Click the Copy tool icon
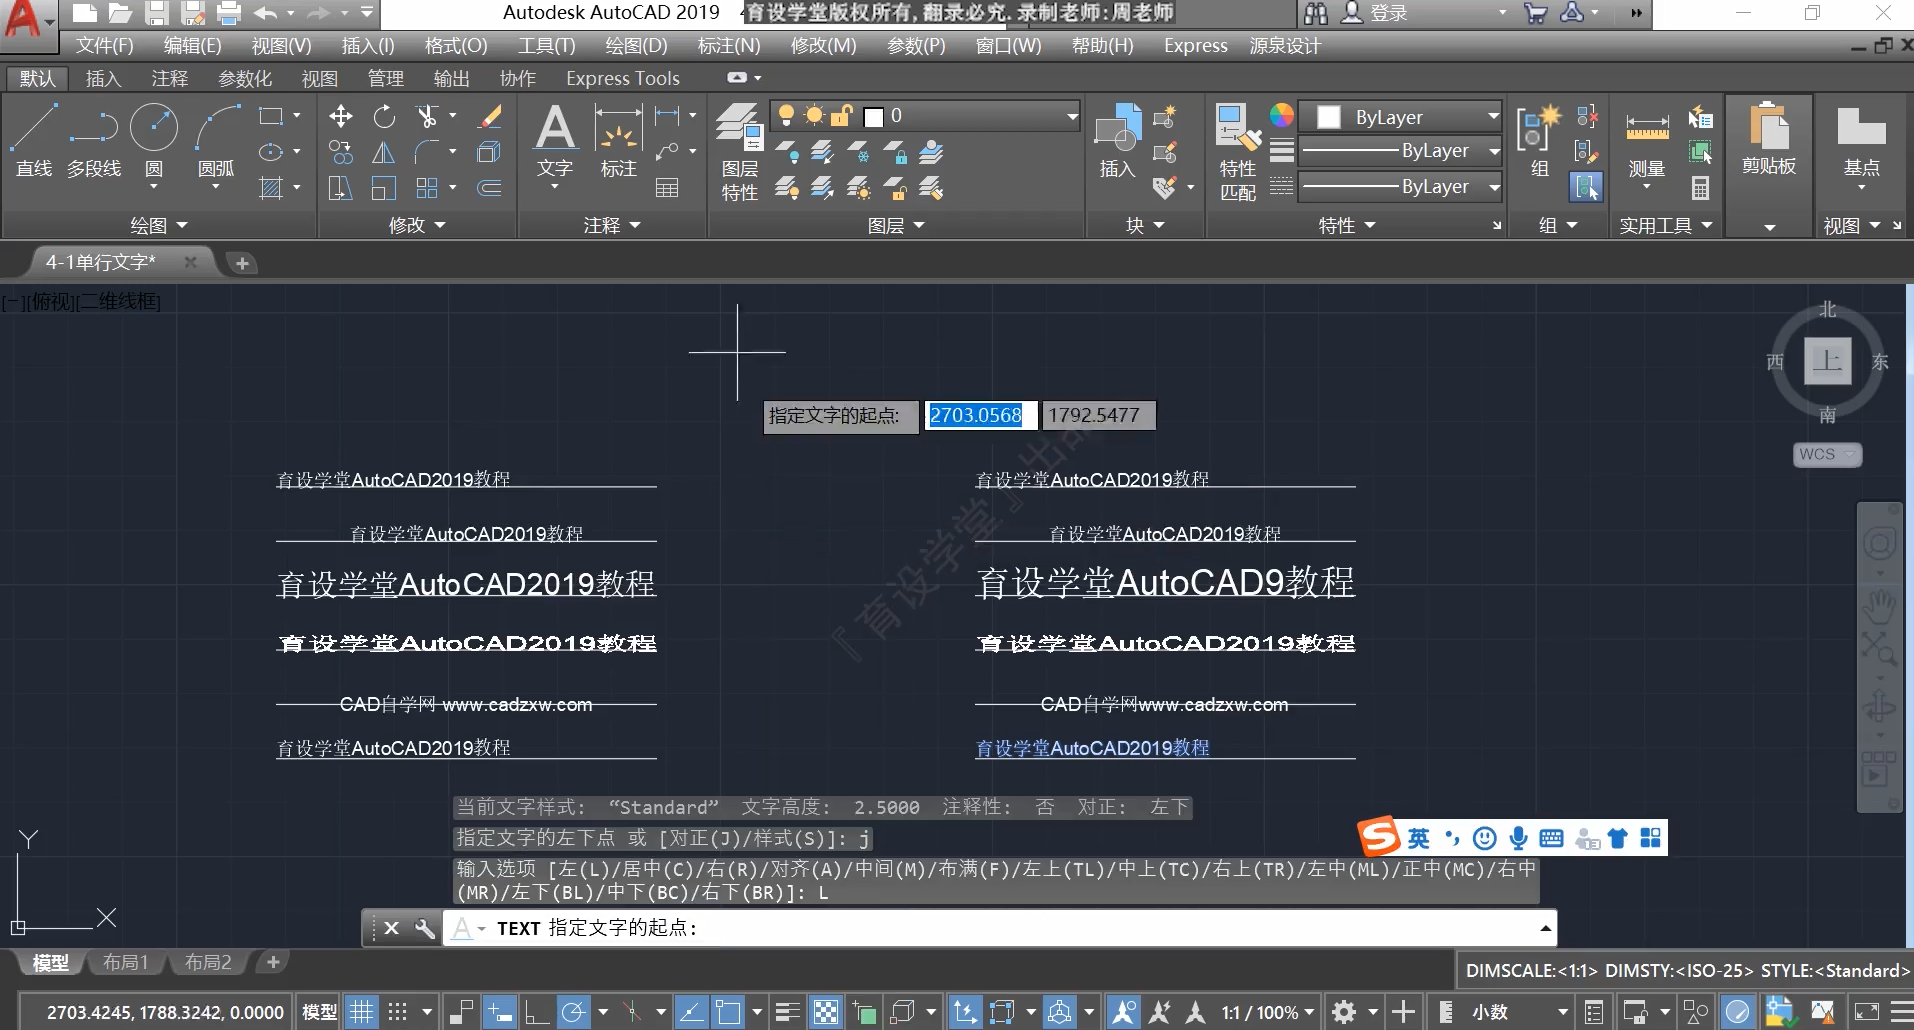Image resolution: width=1914 pixels, height=1030 pixels. pos(340,152)
